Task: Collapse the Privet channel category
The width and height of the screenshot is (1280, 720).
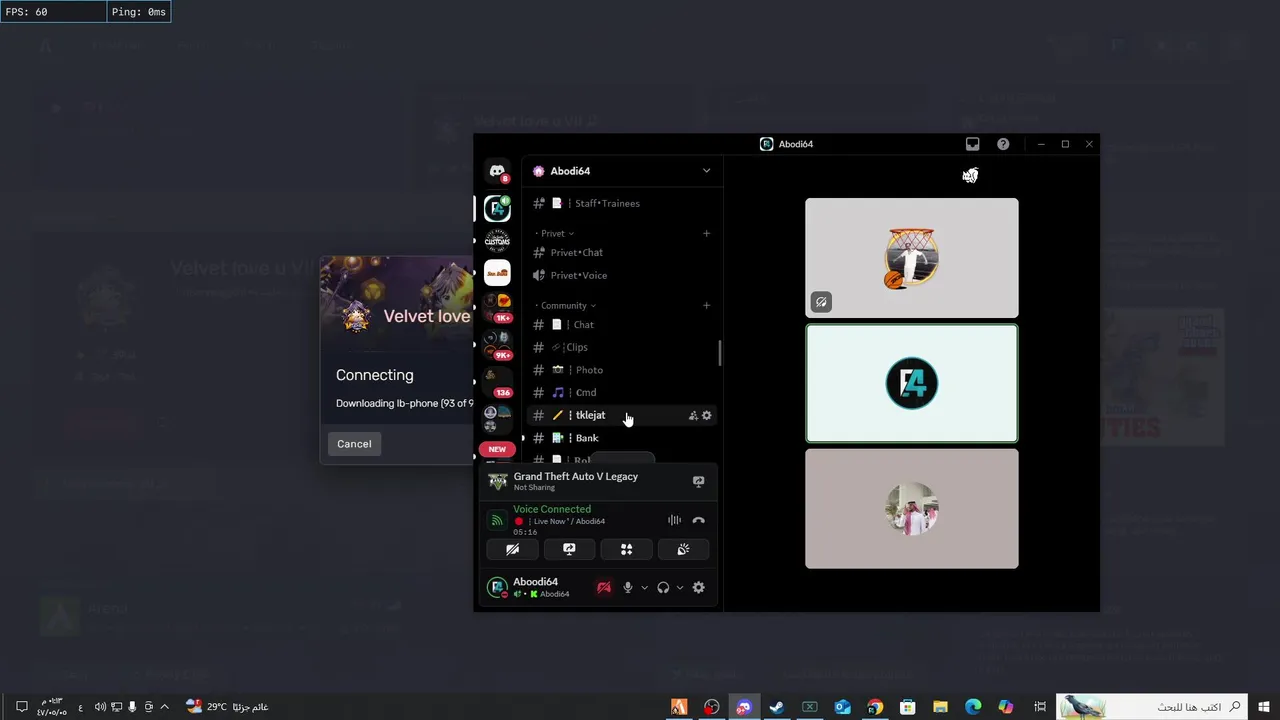Action: click(555, 233)
